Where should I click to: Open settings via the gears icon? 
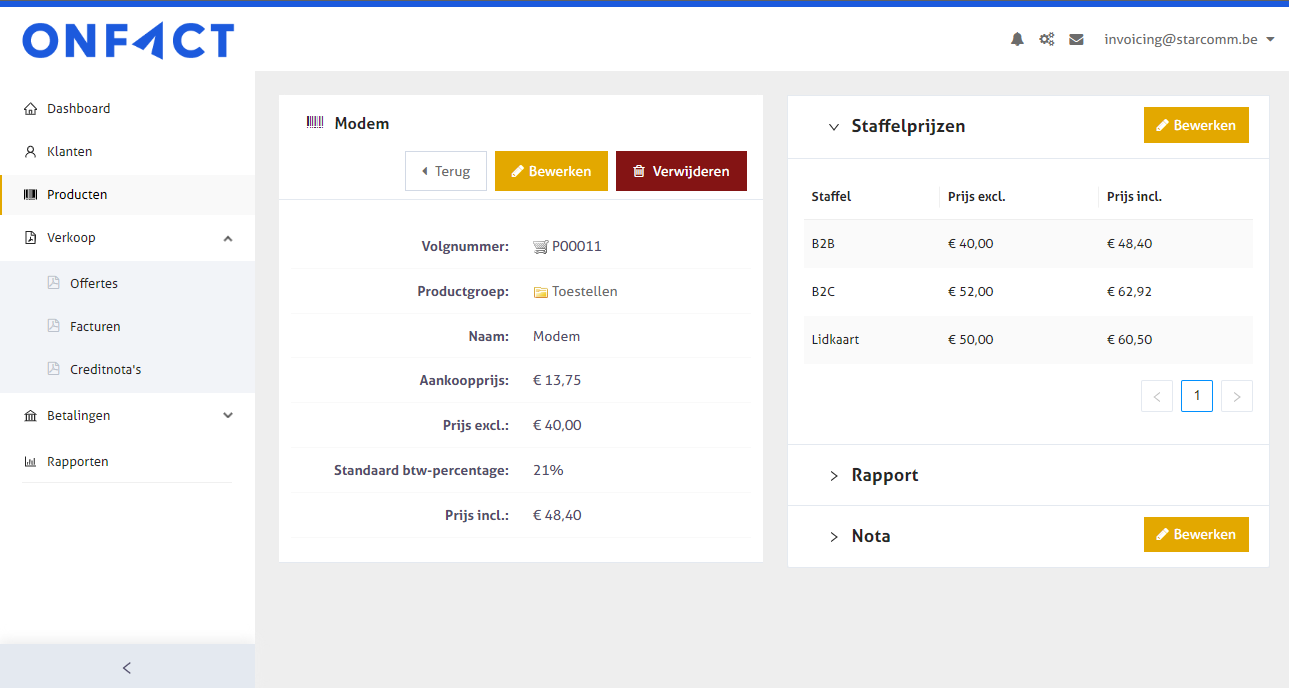click(1047, 40)
